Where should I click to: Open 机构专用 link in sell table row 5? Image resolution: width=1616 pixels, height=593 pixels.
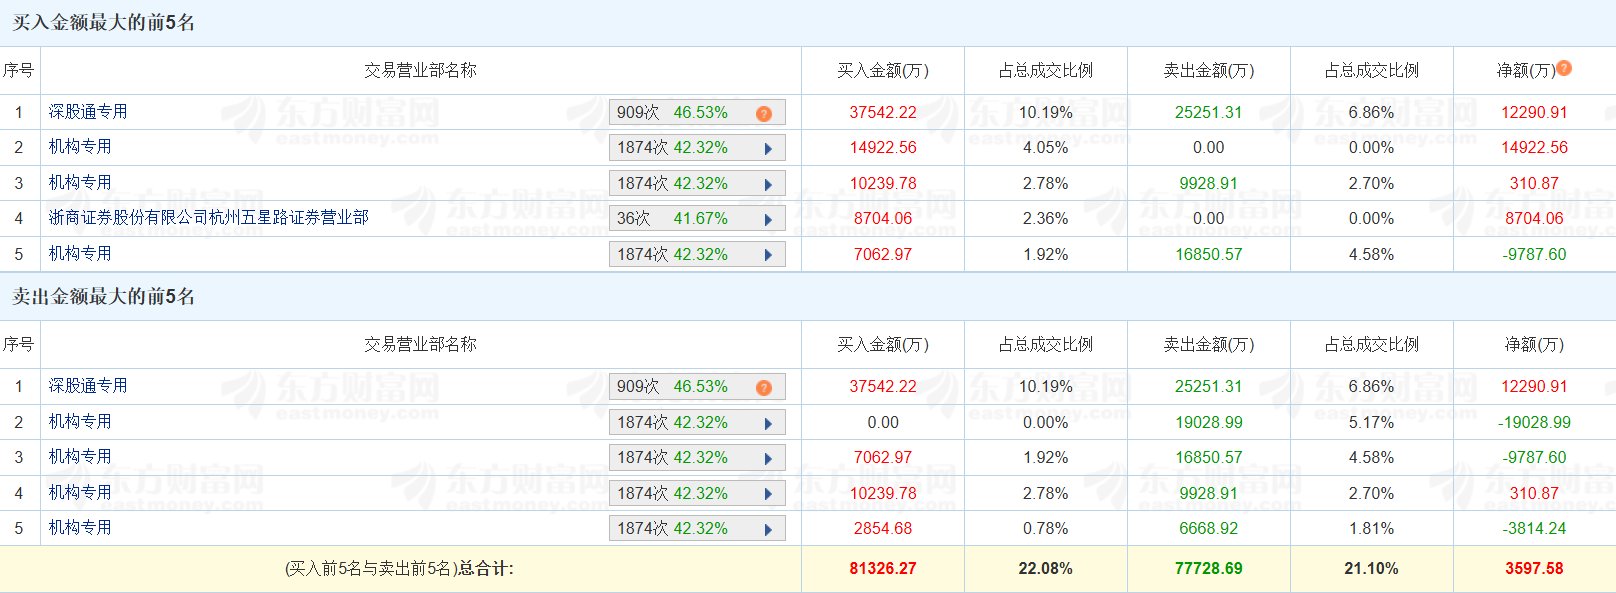80,528
